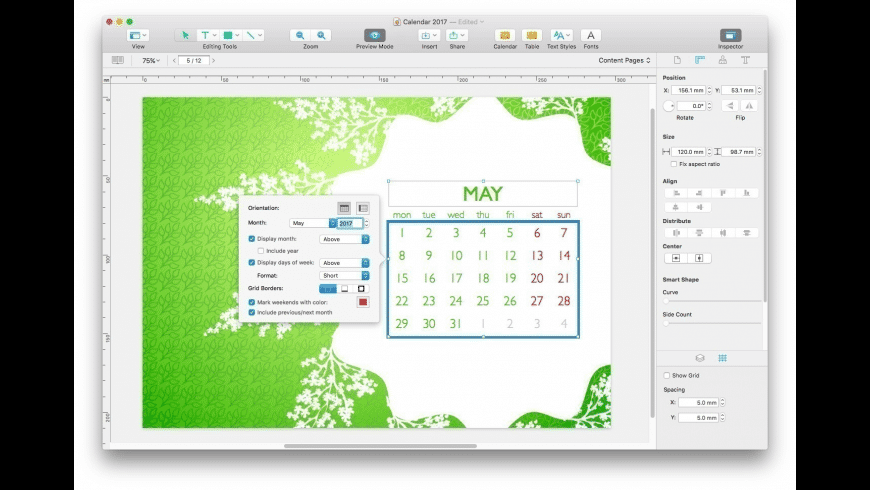This screenshot has height=490, width=870.
Task: Open the View toolbar dropdown
Action: coord(138,35)
